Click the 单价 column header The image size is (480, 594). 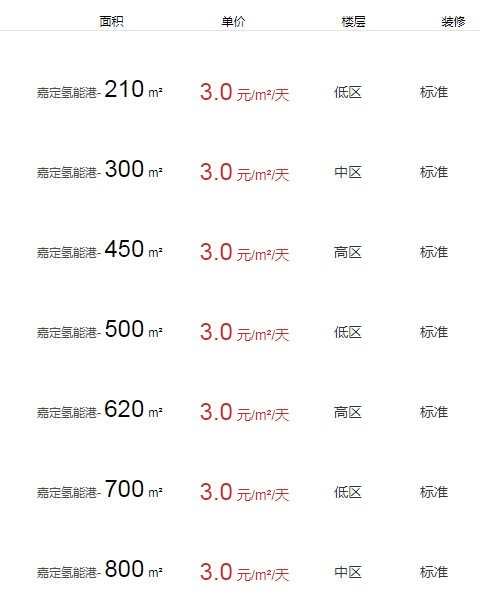233,22
